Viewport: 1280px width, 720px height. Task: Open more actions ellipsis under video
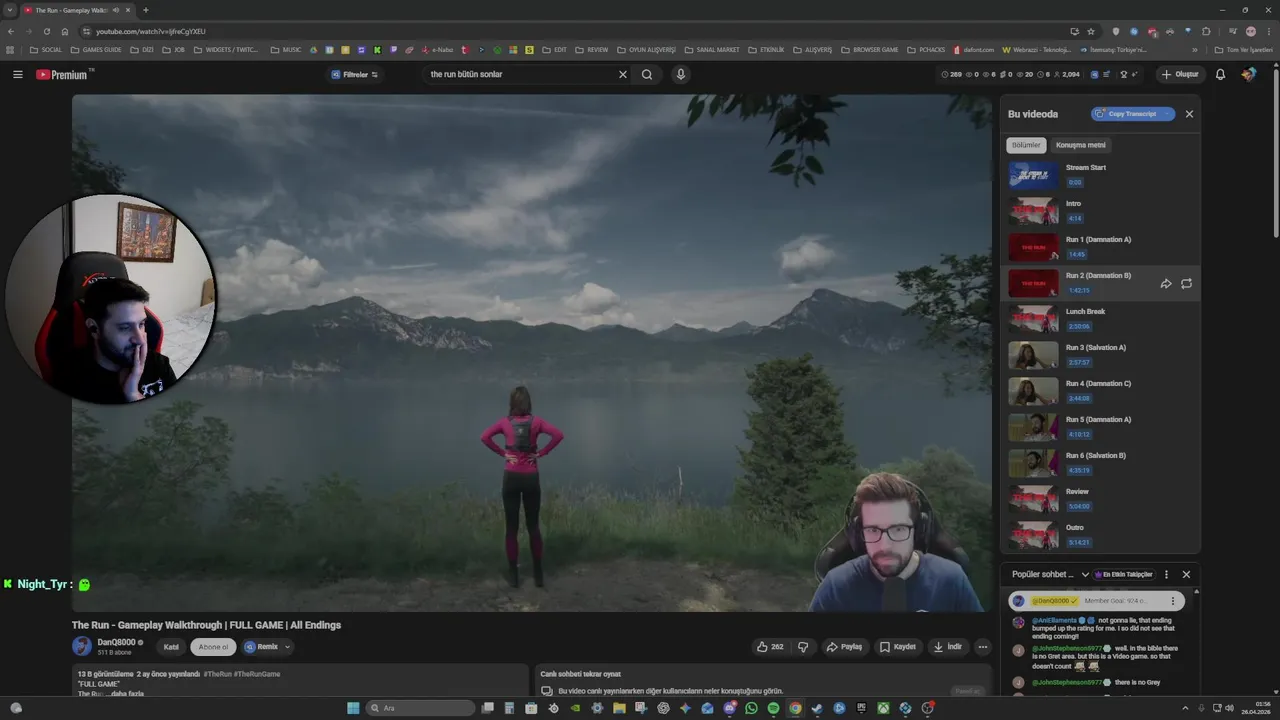point(982,647)
